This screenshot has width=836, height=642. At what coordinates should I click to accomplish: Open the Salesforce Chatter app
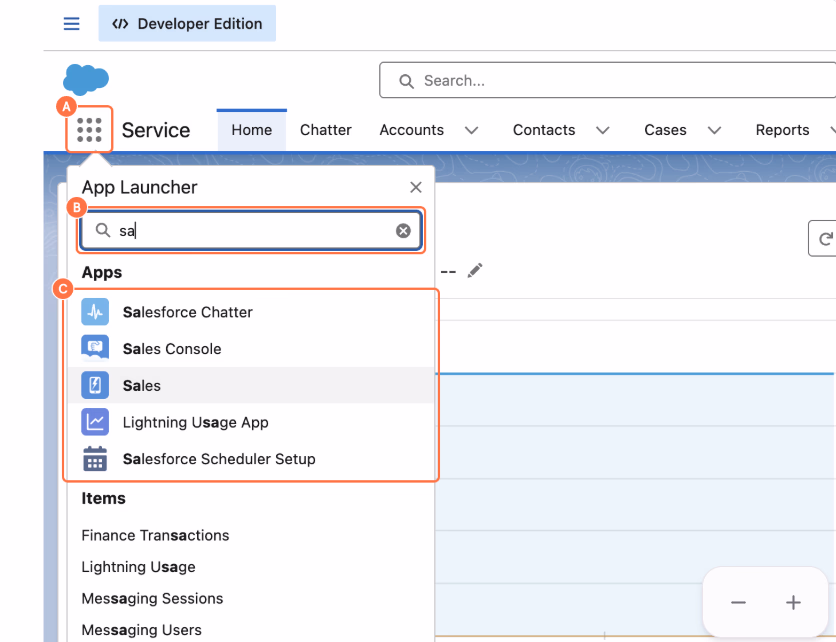click(x=187, y=312)
